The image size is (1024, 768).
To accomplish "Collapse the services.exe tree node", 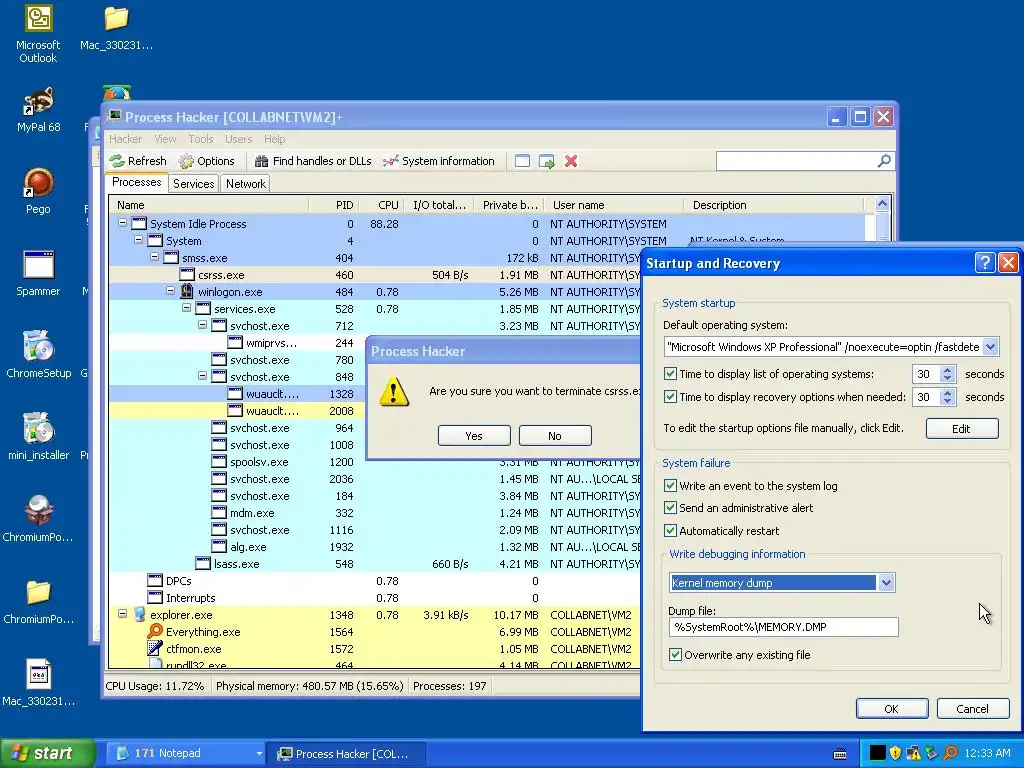I will coord(186,308).
